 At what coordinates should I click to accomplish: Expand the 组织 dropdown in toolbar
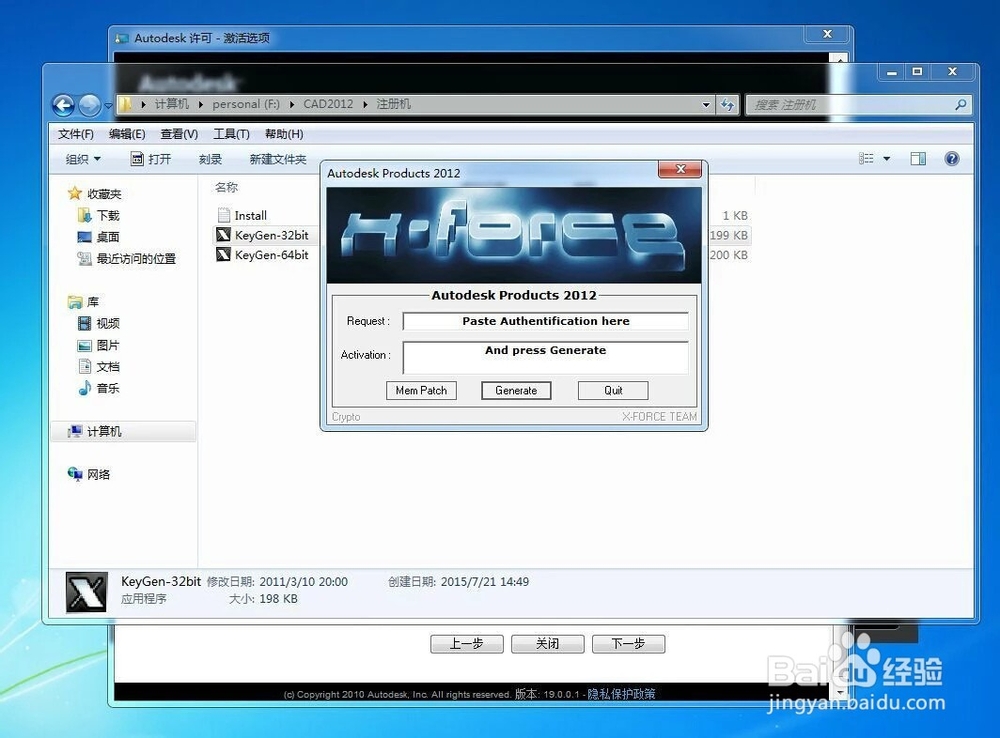click(84, 159)
